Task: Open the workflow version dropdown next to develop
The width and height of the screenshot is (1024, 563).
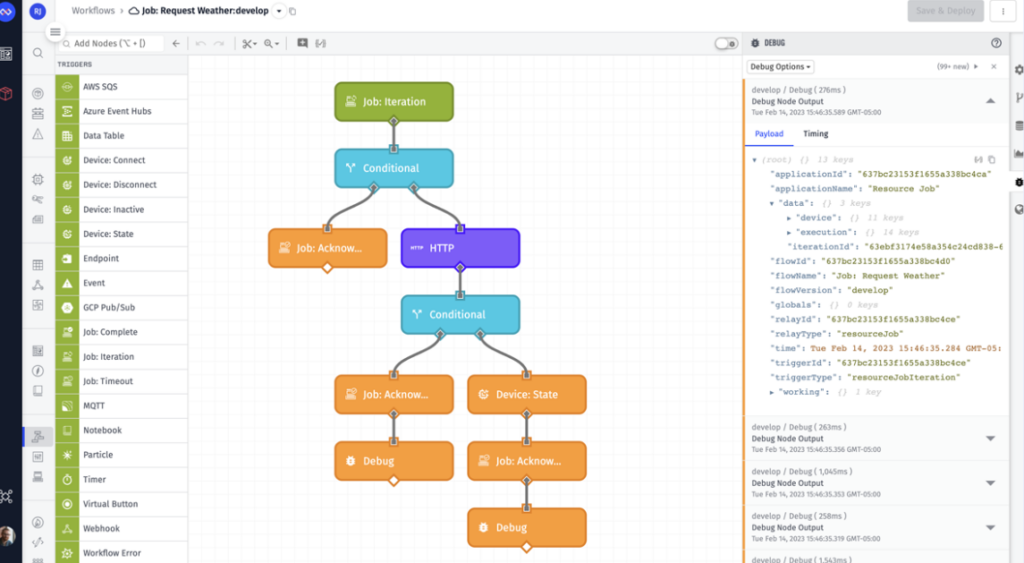Action: point(279,11)
